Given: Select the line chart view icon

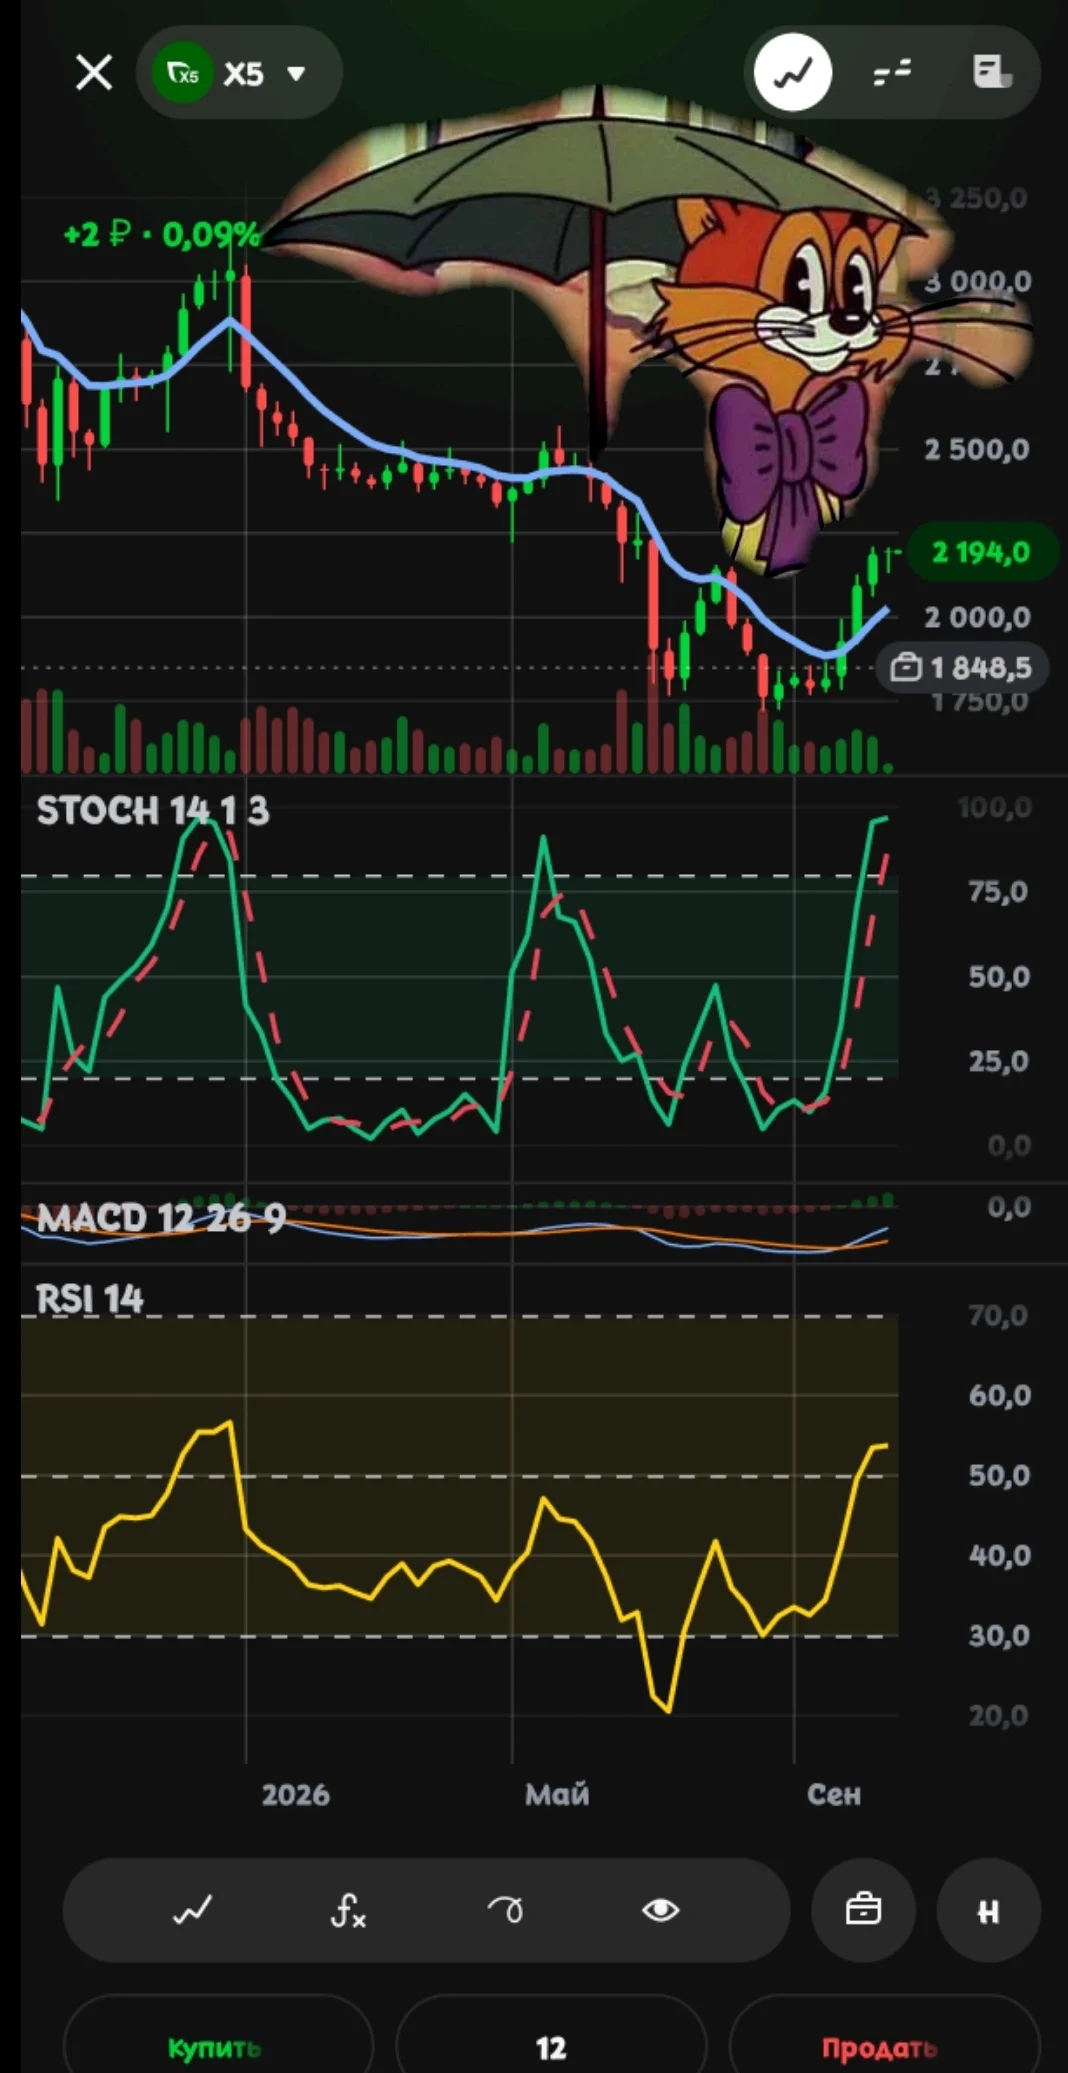Looking at the screenshot, I should 793,73.
